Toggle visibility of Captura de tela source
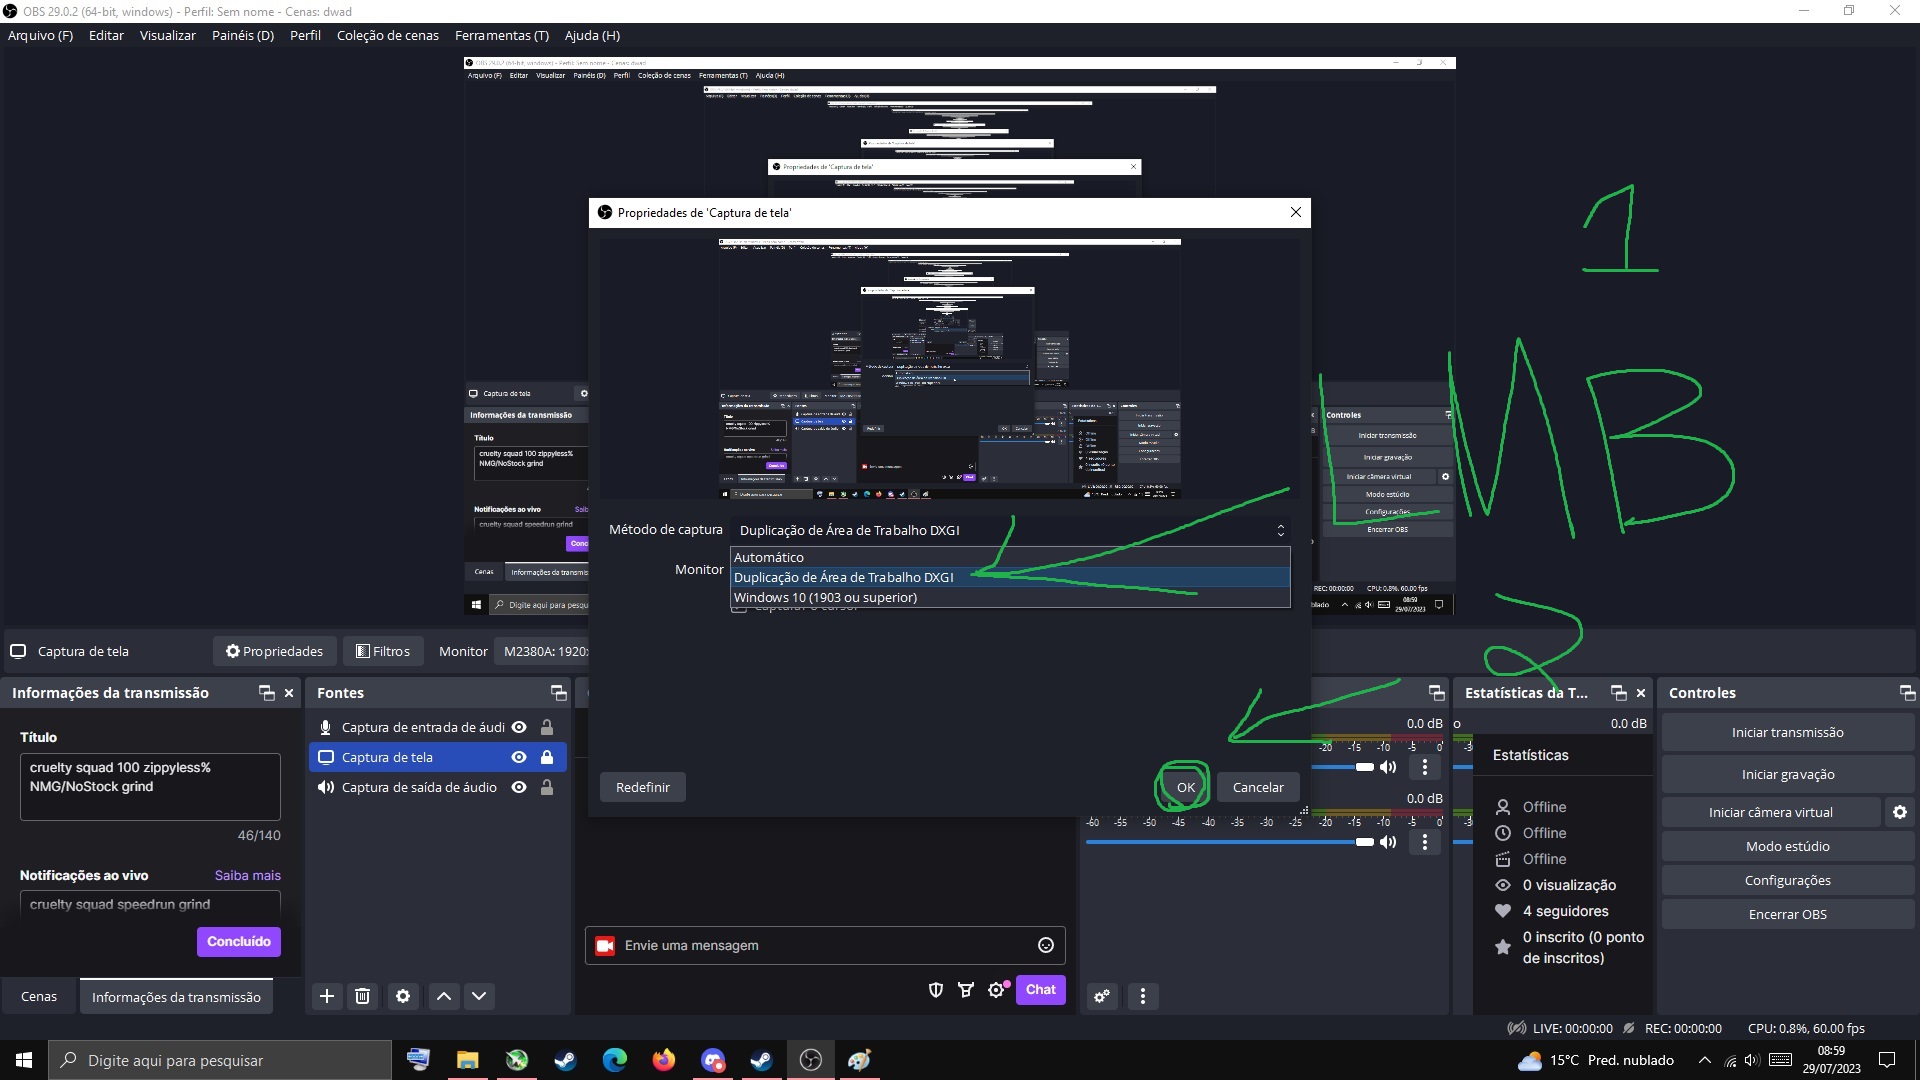 tap(519, 758)
